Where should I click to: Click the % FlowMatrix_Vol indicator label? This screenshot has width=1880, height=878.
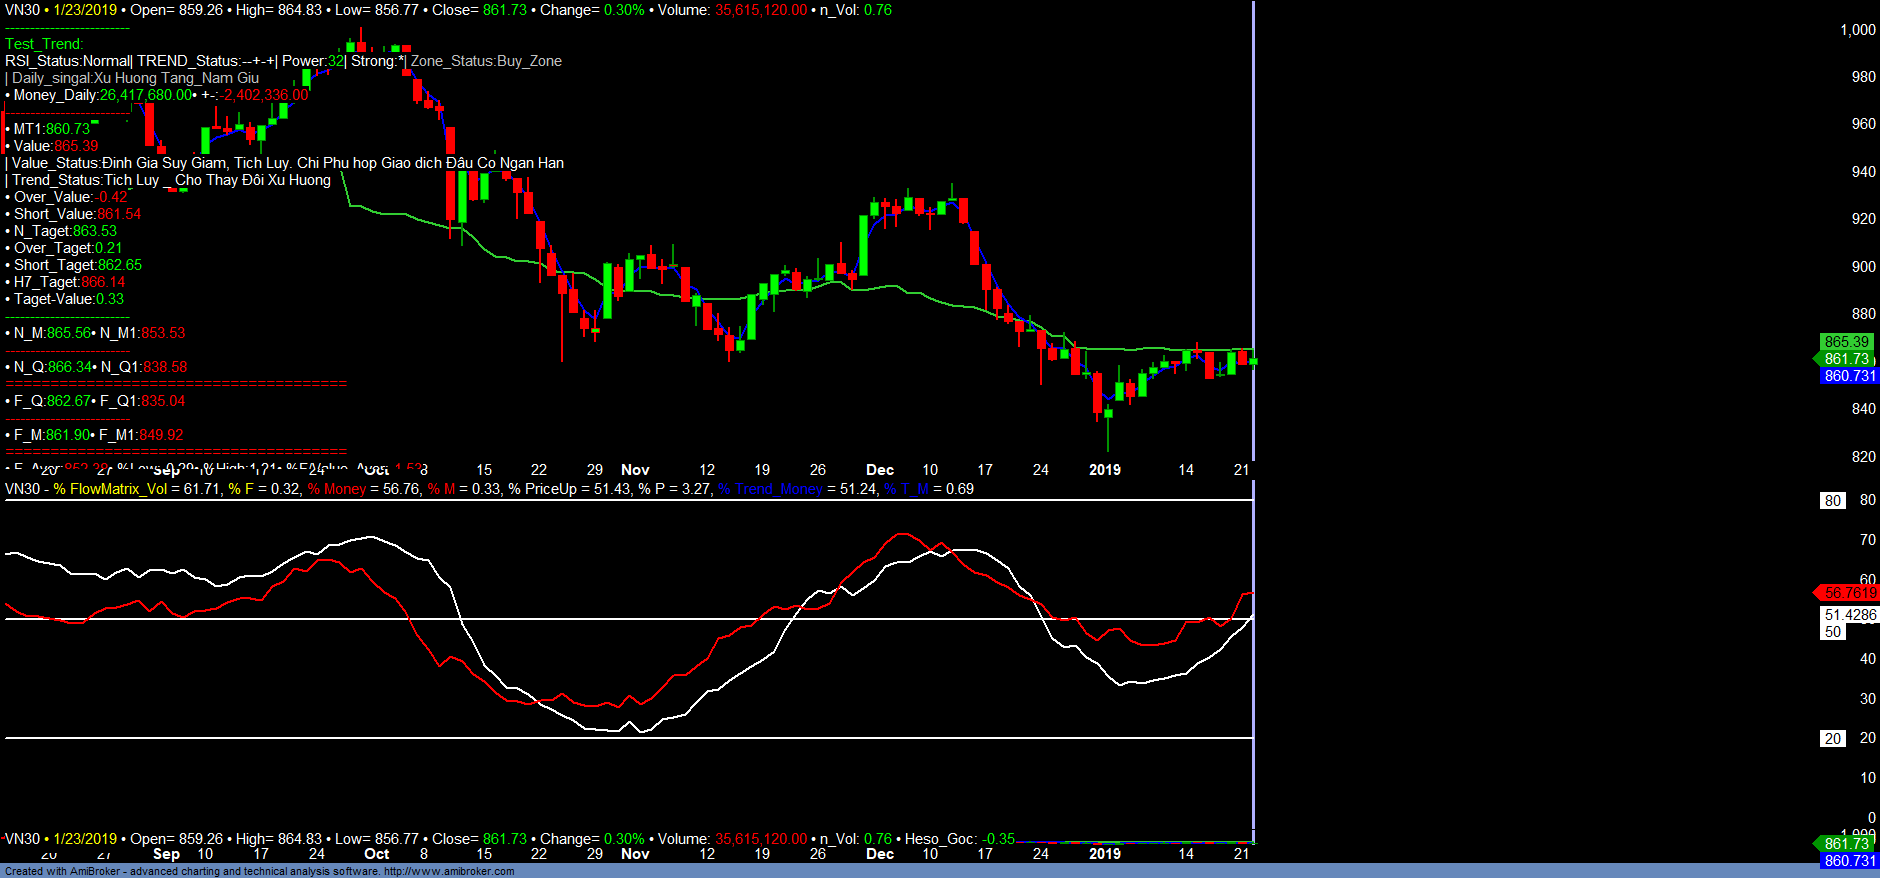(110, 489)
